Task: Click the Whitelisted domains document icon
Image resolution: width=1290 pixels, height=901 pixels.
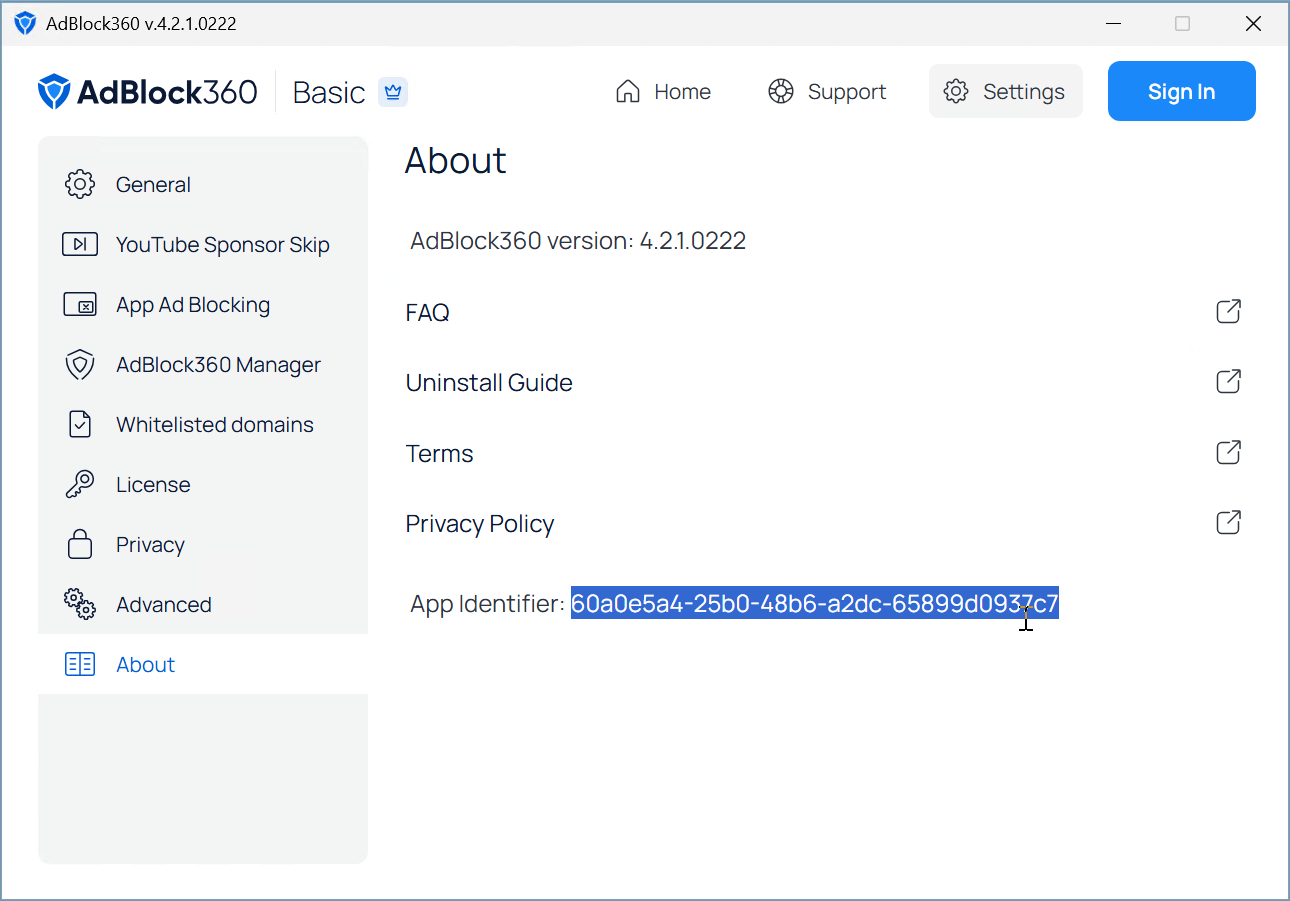Action: point(80,424)
